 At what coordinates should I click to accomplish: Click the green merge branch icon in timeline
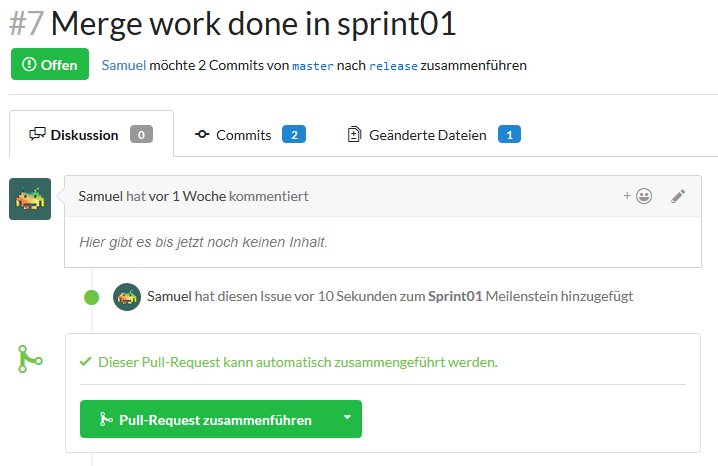pos(30,360)
